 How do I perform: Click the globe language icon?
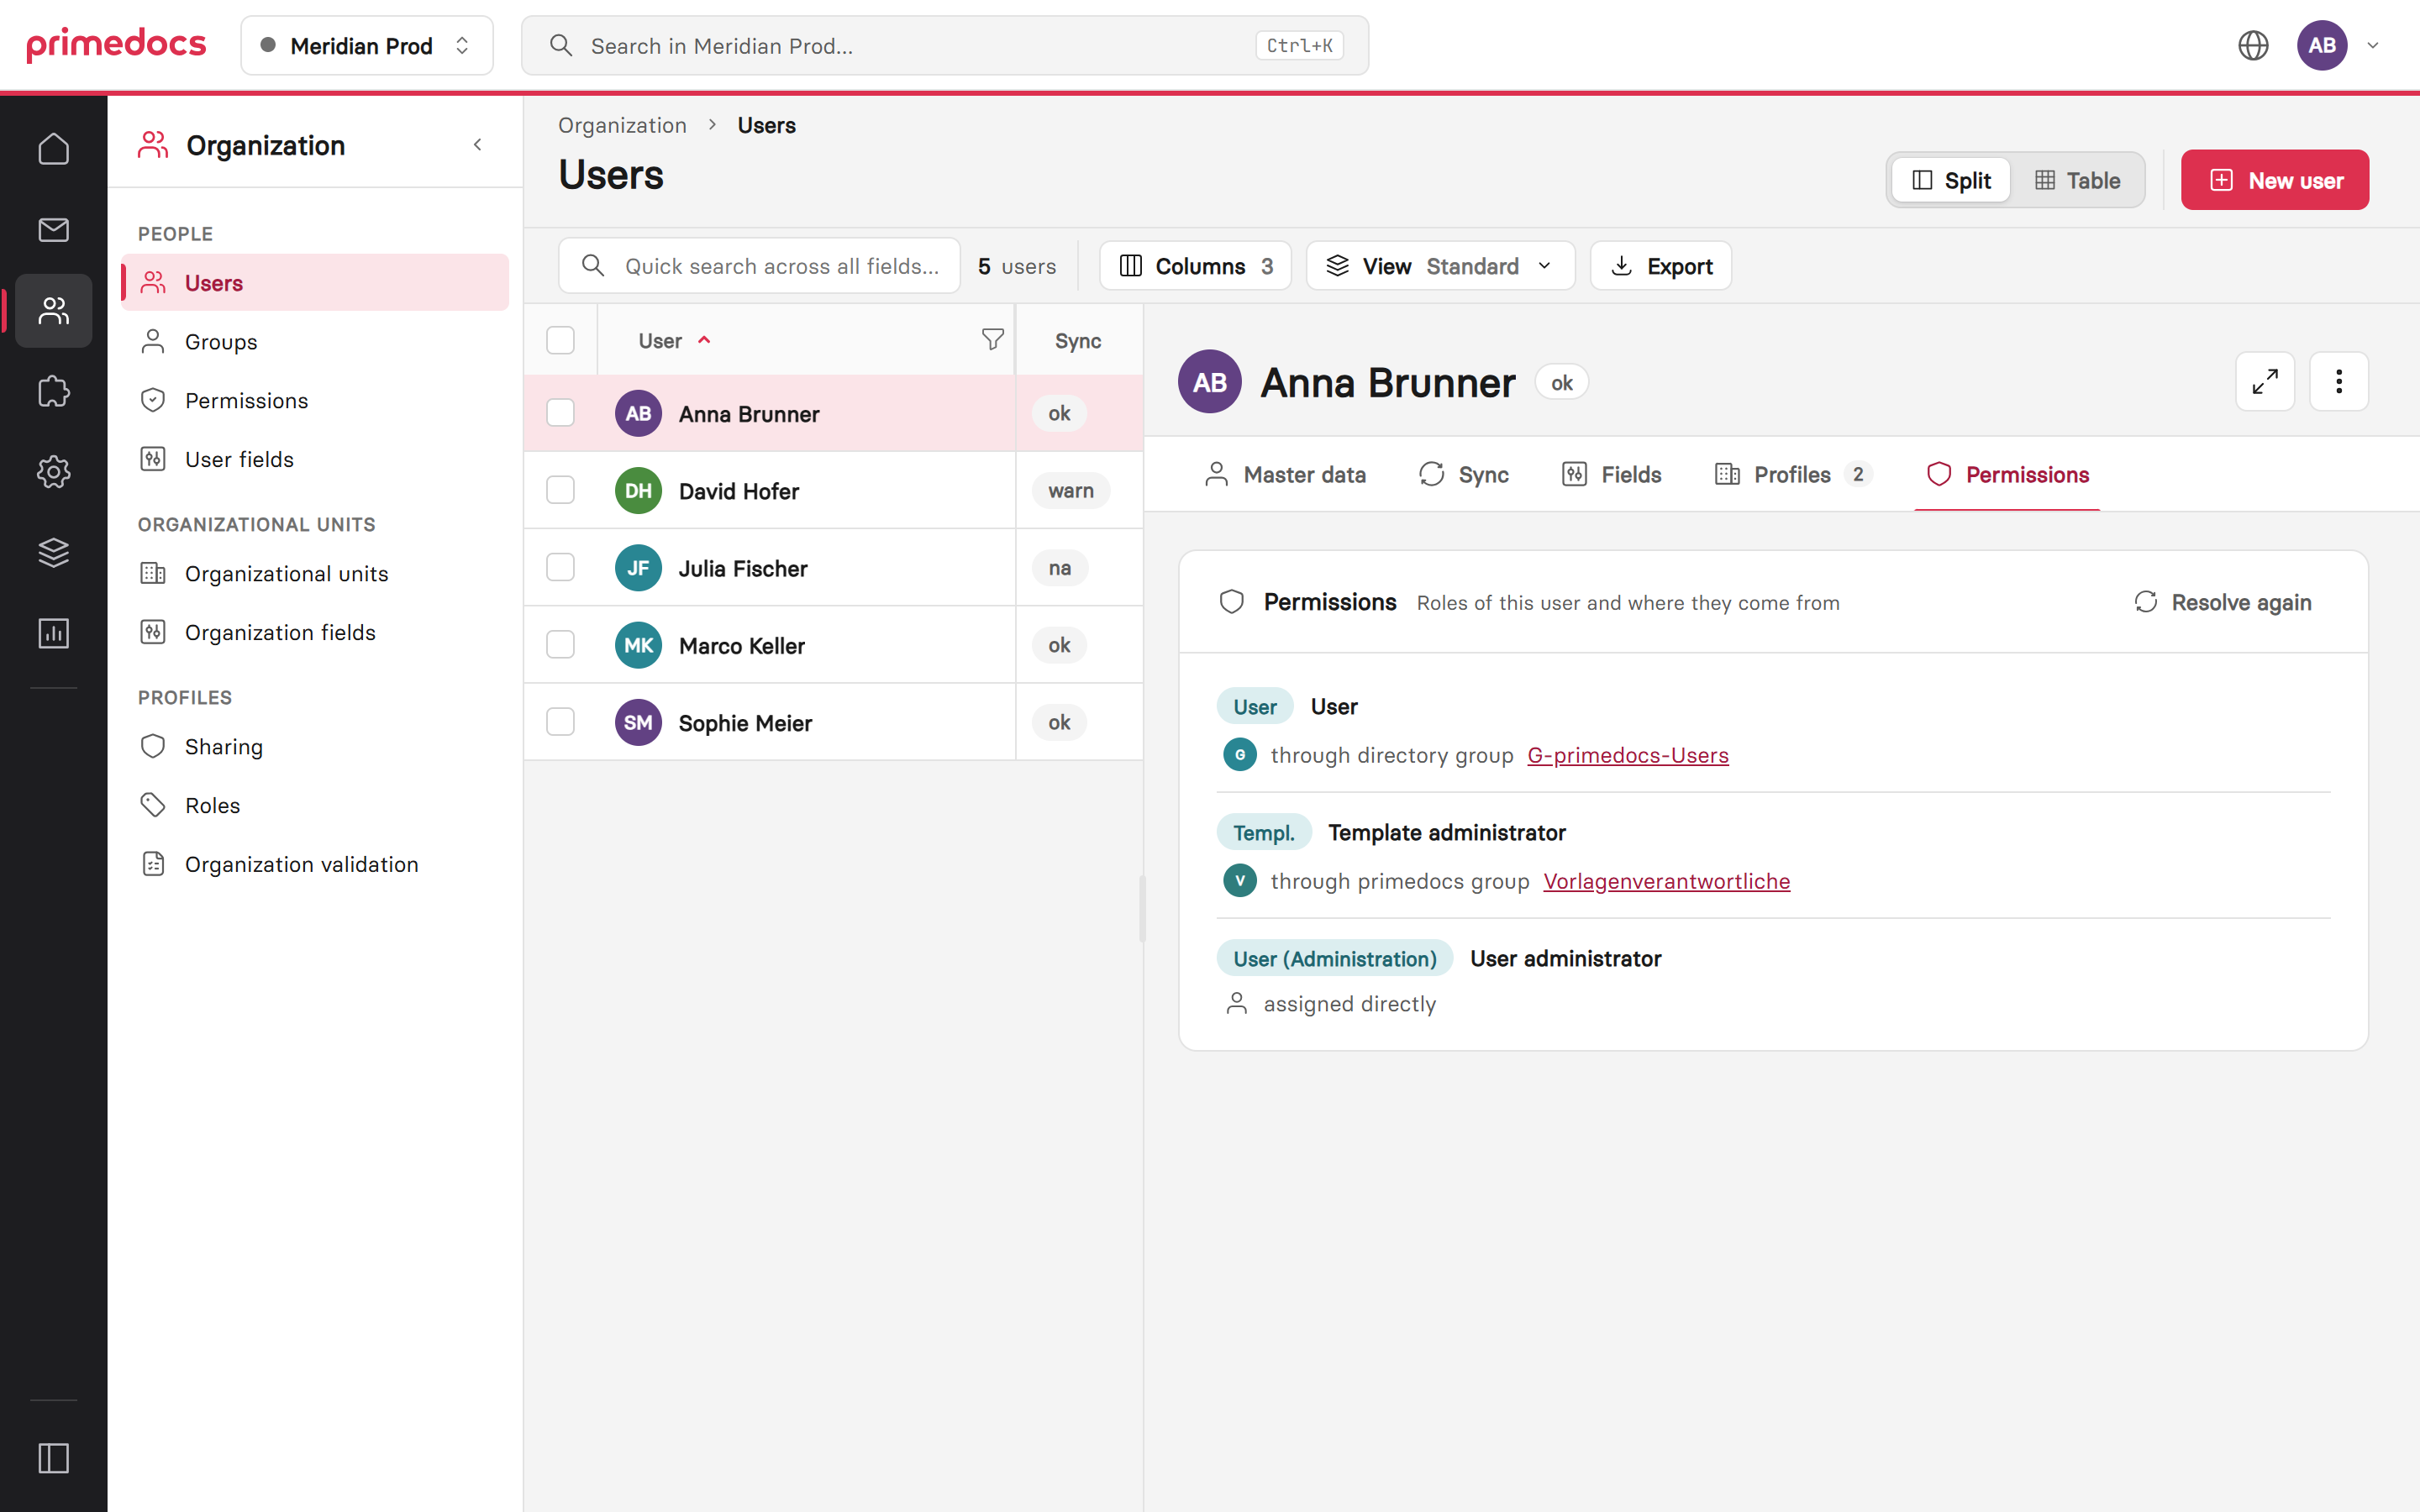(x=2253, y=45)
